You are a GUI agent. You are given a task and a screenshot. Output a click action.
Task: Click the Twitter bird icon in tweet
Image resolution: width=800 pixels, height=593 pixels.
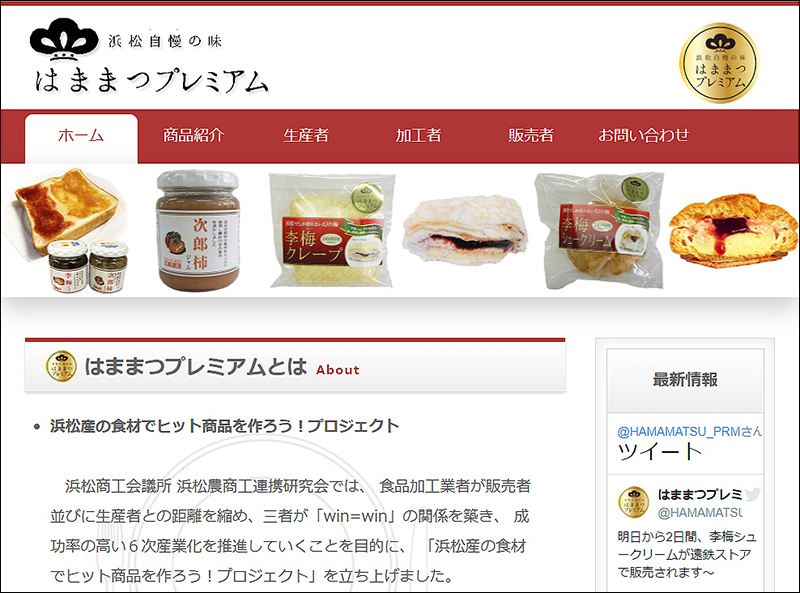coord(752,493)
